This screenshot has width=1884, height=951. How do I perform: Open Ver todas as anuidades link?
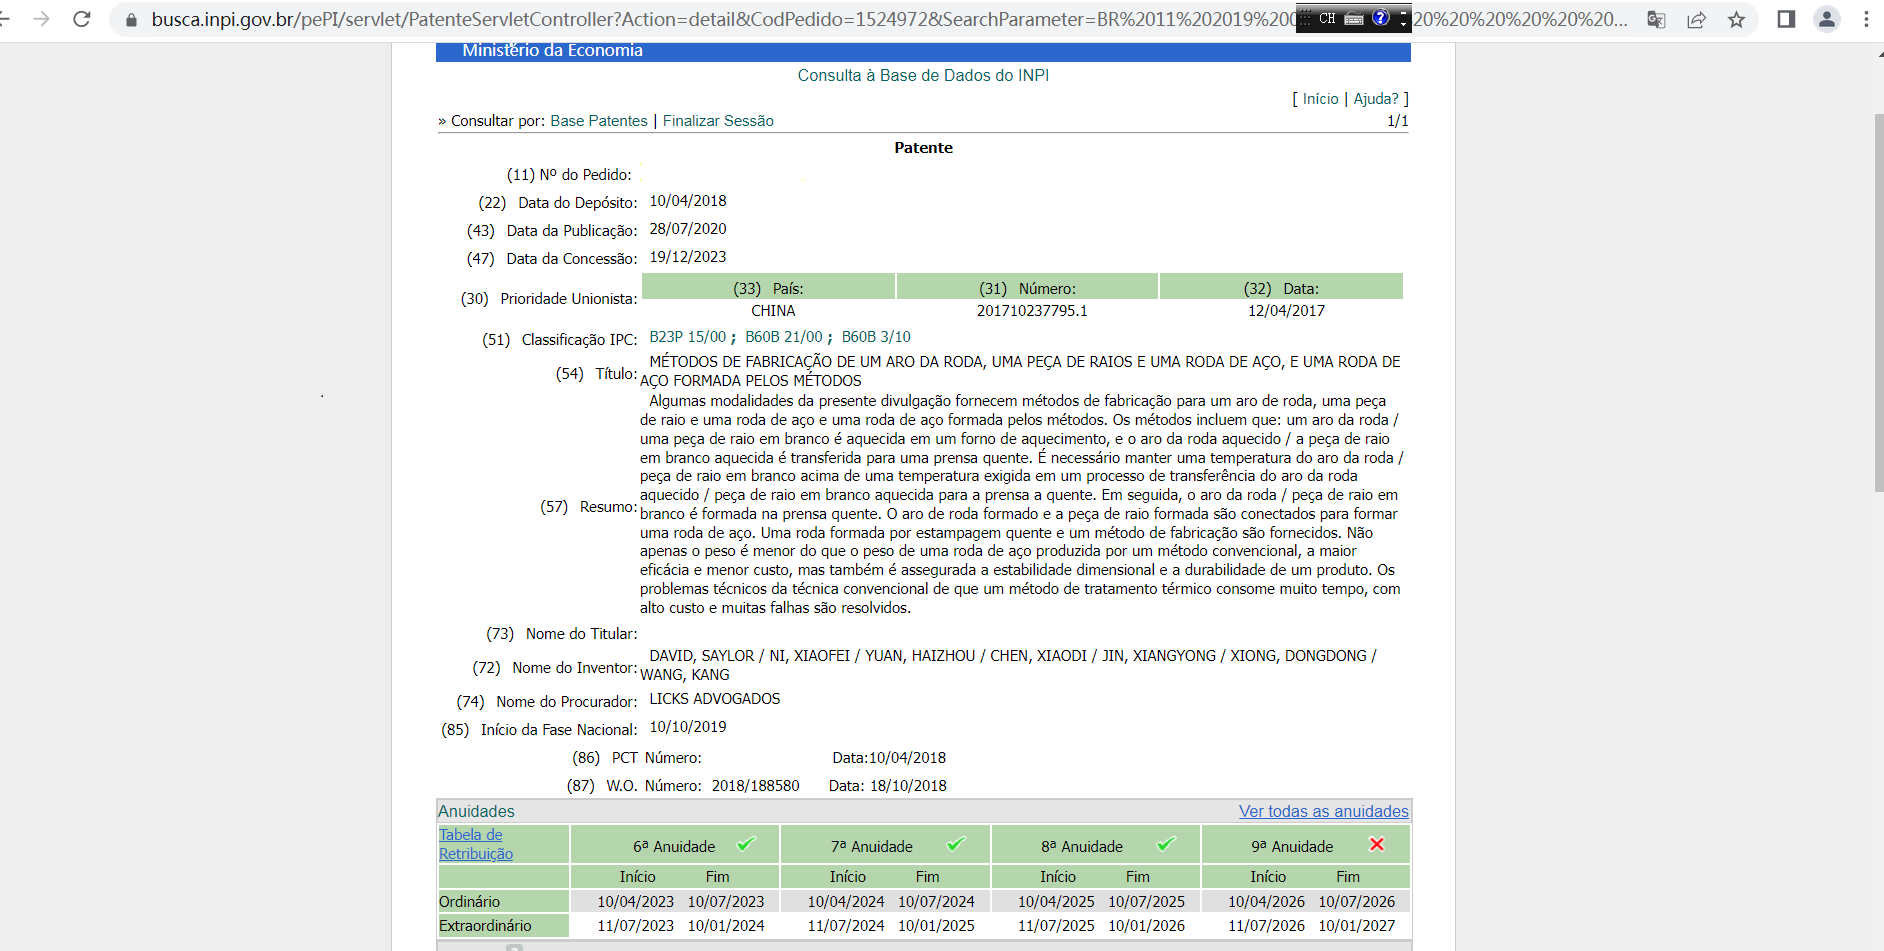[x=1323, y=811]
